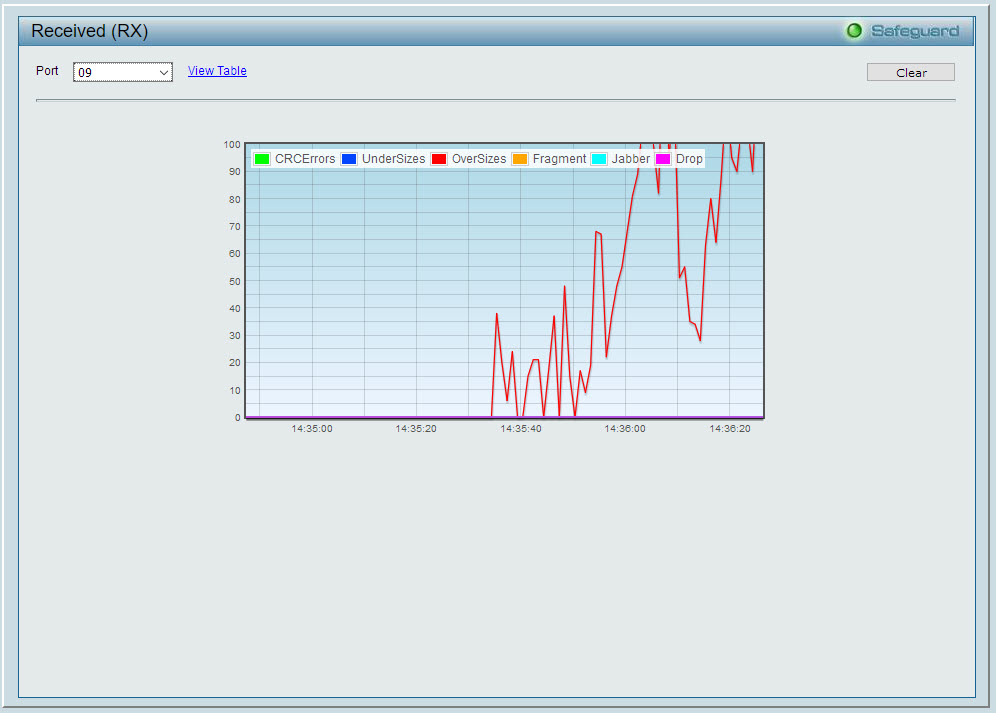Click the red OverSizes legend swatch
996x713 pixels.
(439, 159)
